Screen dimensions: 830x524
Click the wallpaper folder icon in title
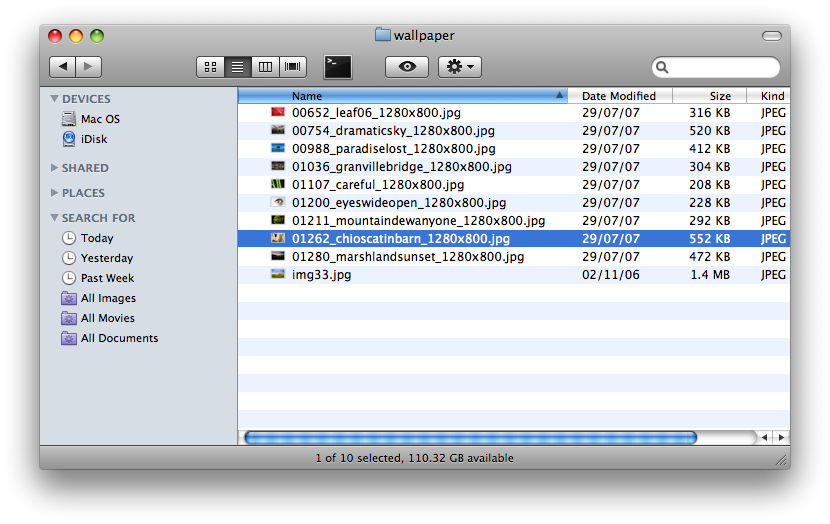pyautogui.click(x=383, y=35)
